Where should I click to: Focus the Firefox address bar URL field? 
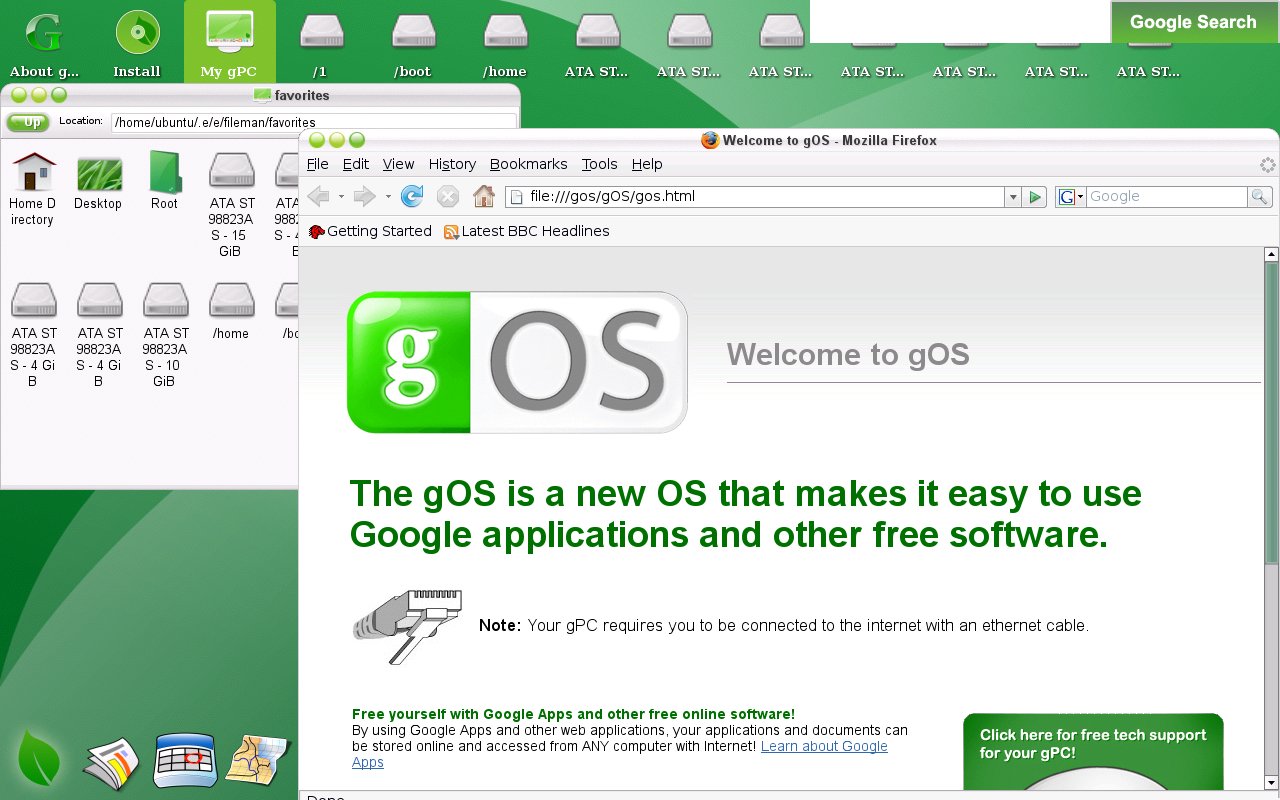[x=755, y=197]
